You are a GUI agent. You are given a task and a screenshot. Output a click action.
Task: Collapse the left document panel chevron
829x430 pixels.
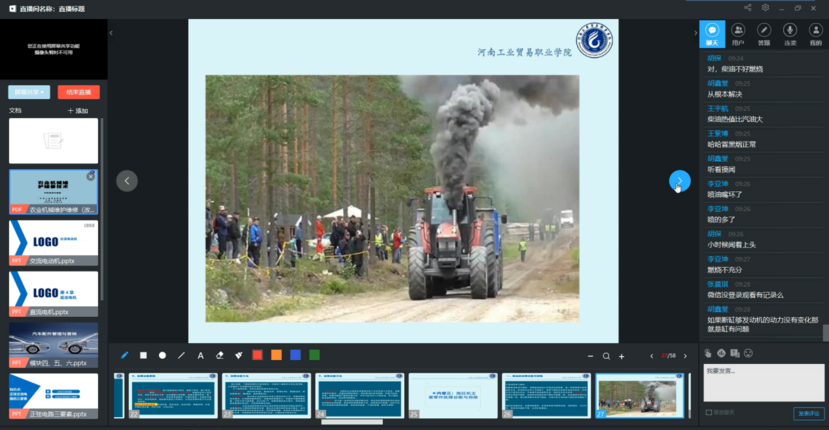pyautogui.click(x=111, y=33)
